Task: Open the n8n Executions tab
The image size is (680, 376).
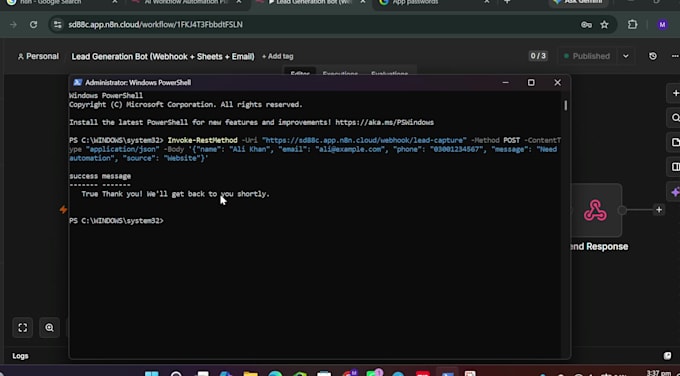Action: pos(340,73)
